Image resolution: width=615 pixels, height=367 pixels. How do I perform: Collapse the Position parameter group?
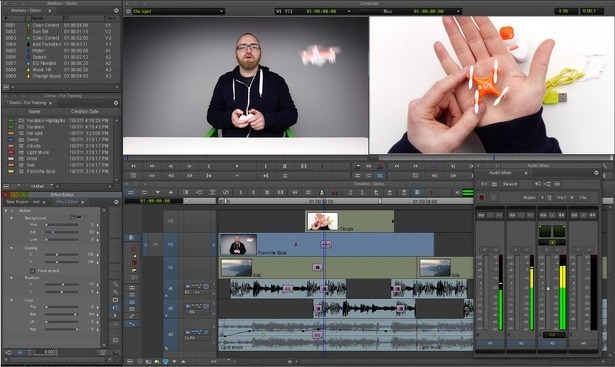pyautogui.click(x=11, y=278)
